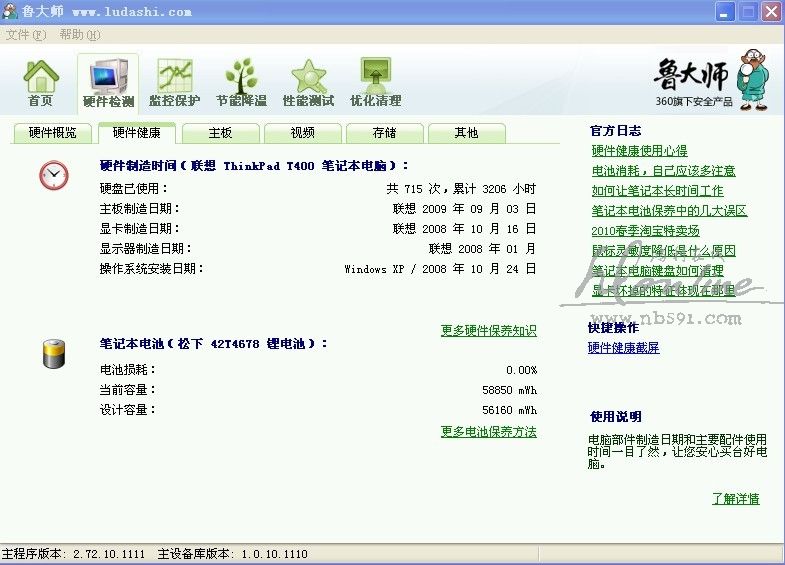Click the red clock icon

pos(54,175)
